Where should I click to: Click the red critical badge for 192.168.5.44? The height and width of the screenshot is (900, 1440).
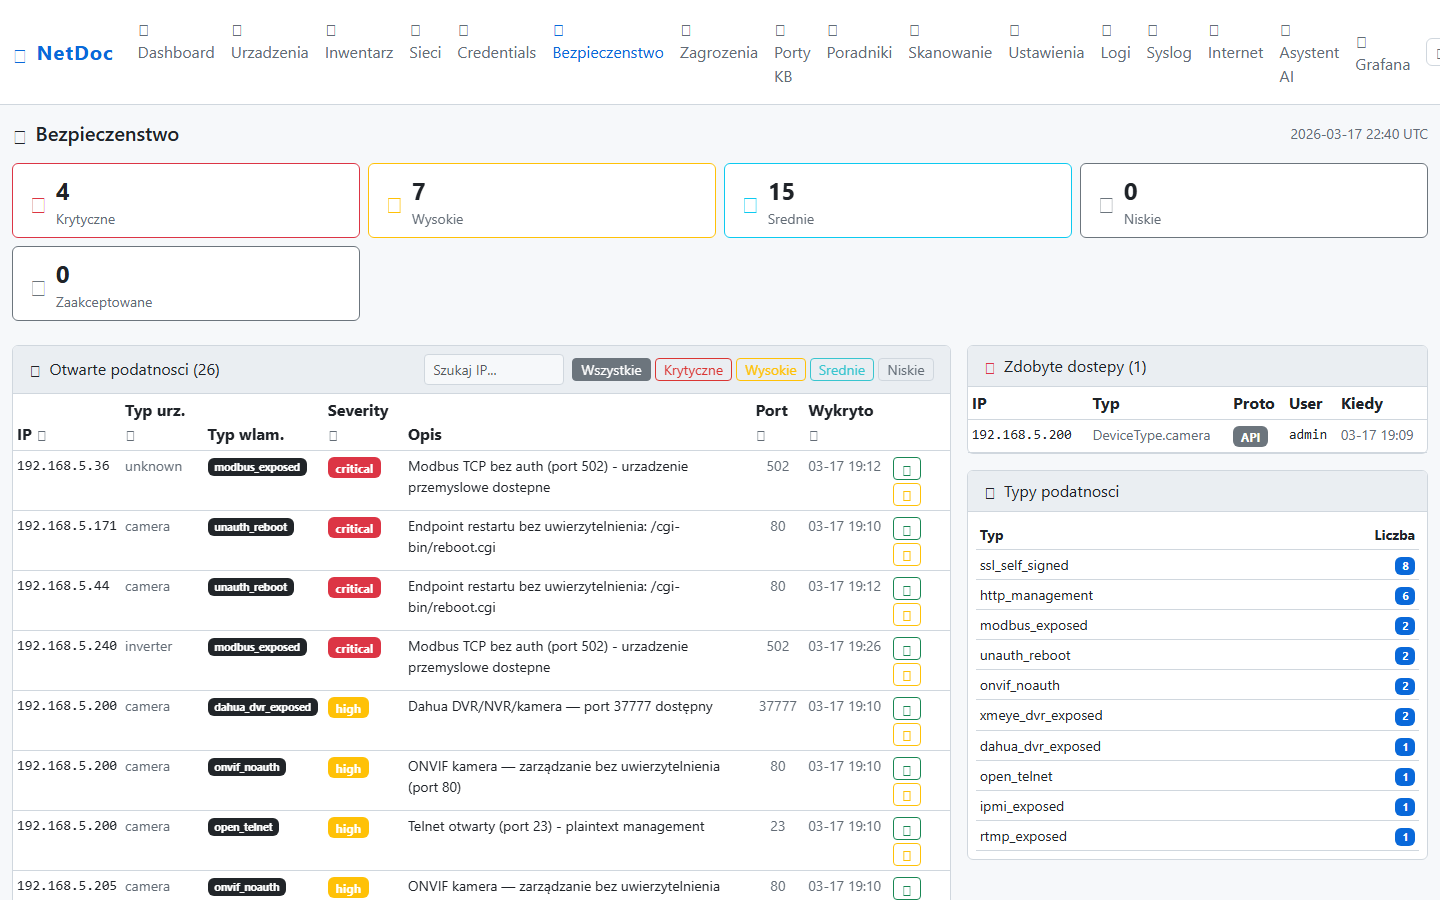354,588
